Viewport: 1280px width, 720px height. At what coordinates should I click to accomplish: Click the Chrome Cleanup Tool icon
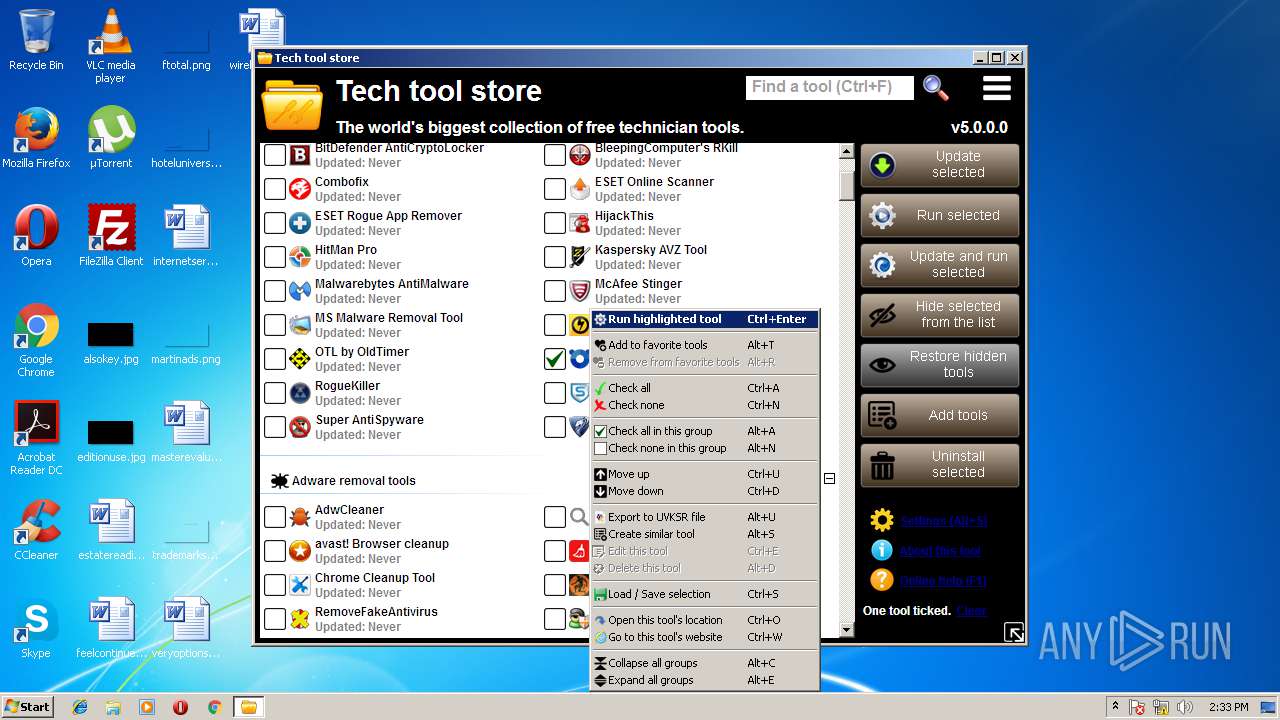tap(299, 585)
